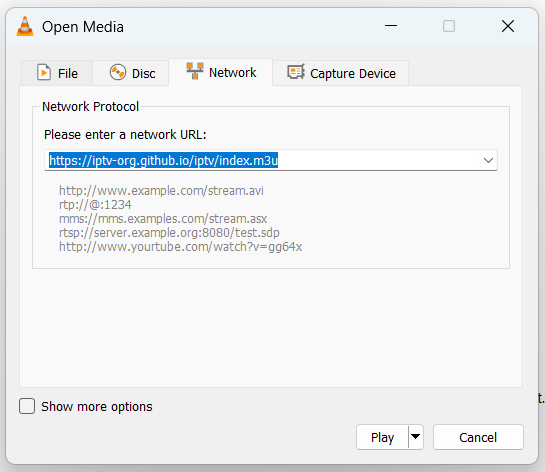Screen dimensions: 545x472
Task: Click example rtp://@:1234 text
Action: (x=95, y=204)
